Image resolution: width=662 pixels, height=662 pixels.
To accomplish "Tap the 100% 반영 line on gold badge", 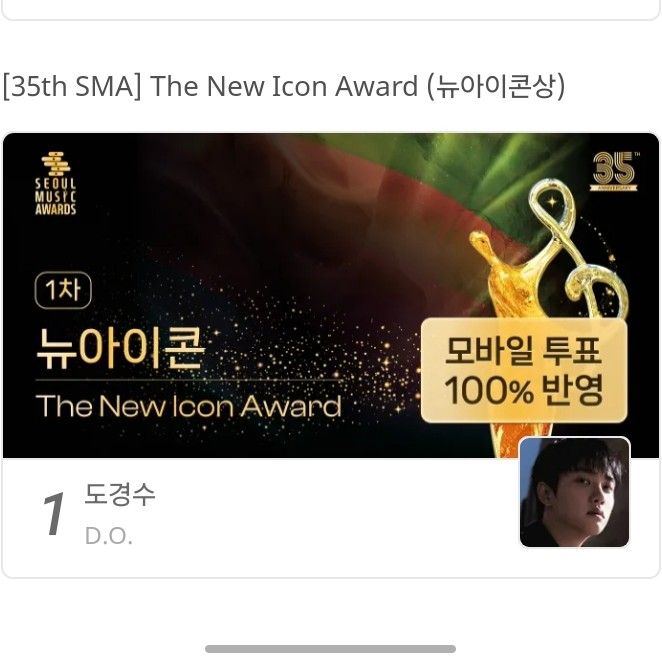I will click(x=524, y=391).
